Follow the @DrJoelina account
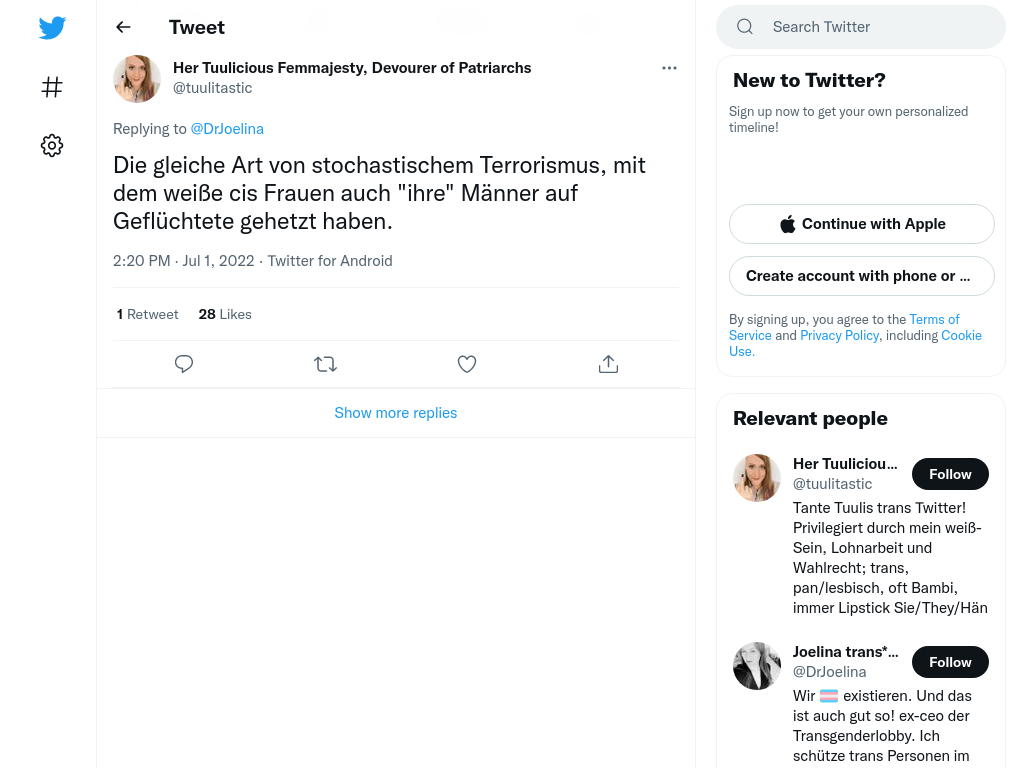 coord(950,662)
